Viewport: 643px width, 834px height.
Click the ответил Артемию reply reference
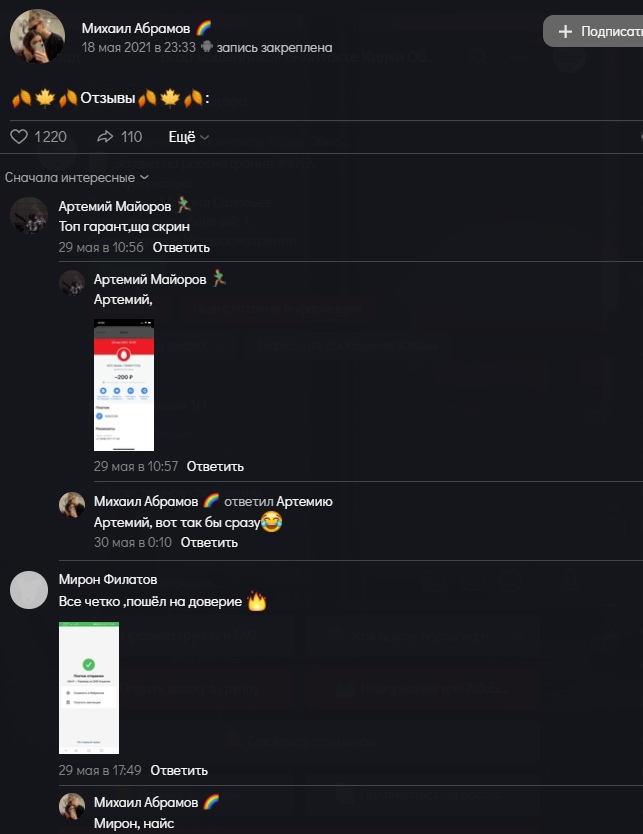[x=278, y=502]
